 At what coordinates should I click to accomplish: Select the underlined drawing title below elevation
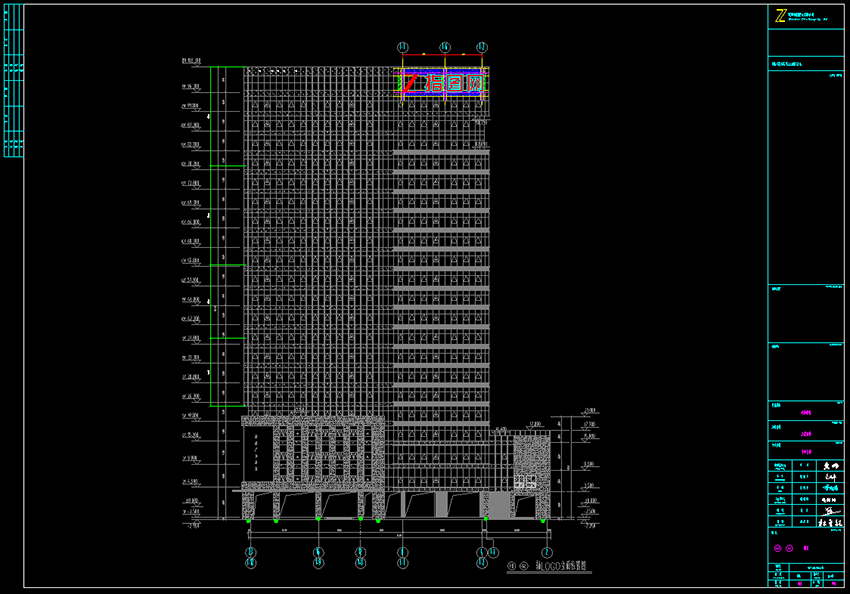550,566
